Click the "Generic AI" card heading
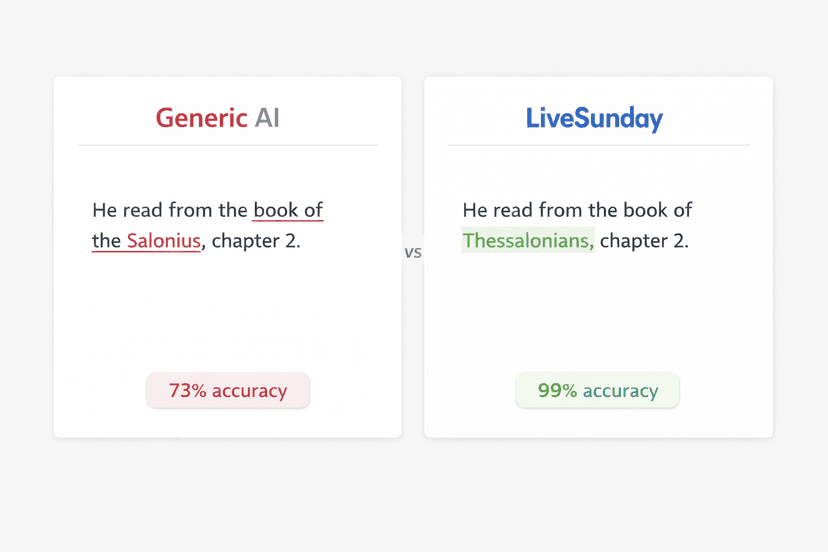The height and width of the screenshot is (552, 828). coord(217,118)
